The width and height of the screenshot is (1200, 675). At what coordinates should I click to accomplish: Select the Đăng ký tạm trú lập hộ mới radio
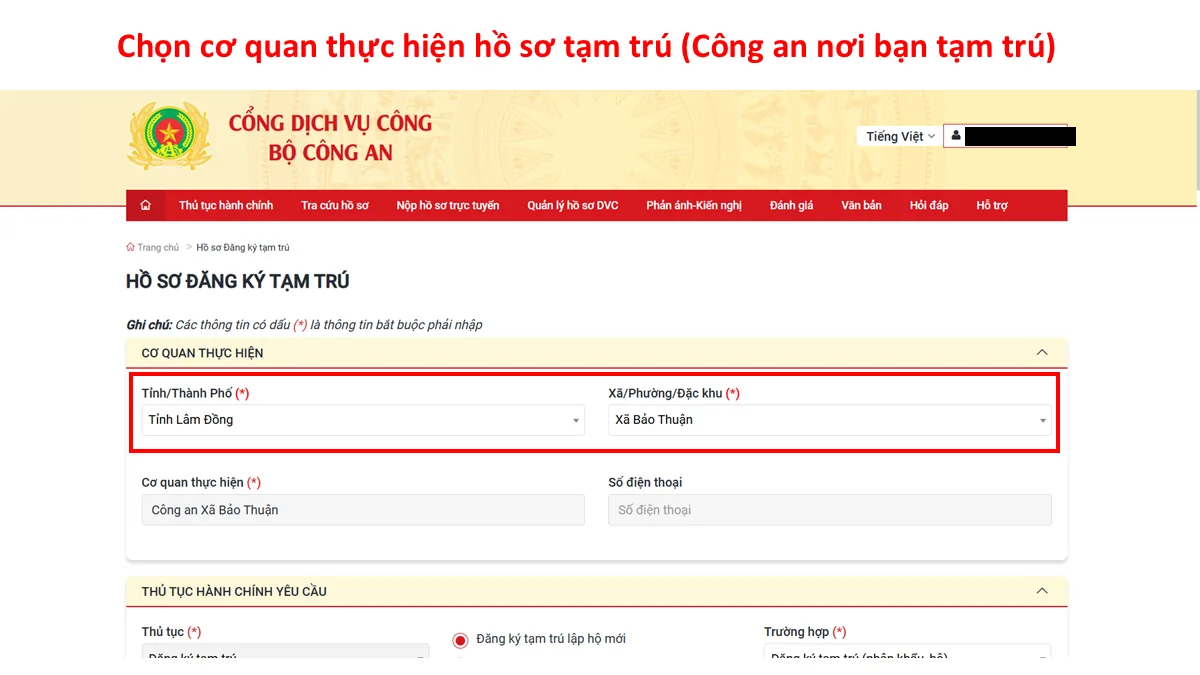460,640
